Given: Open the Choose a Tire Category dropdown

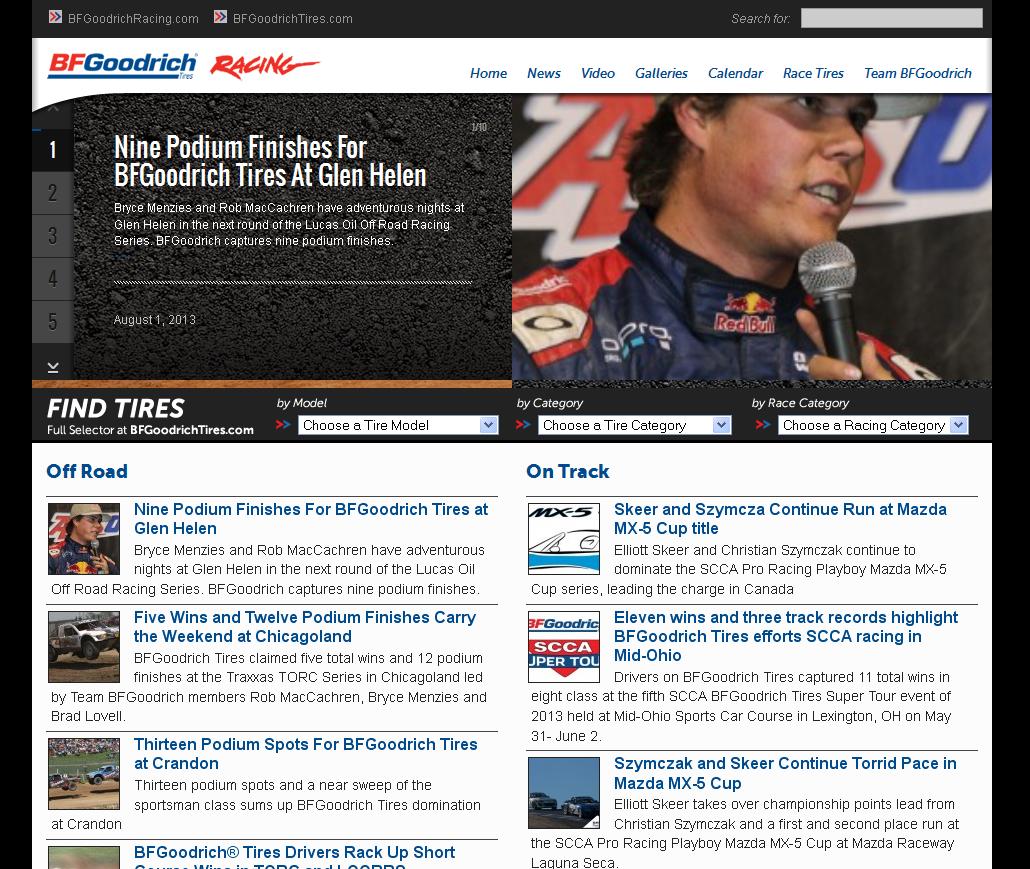Looking at the screenshot, I should (634, 425).
